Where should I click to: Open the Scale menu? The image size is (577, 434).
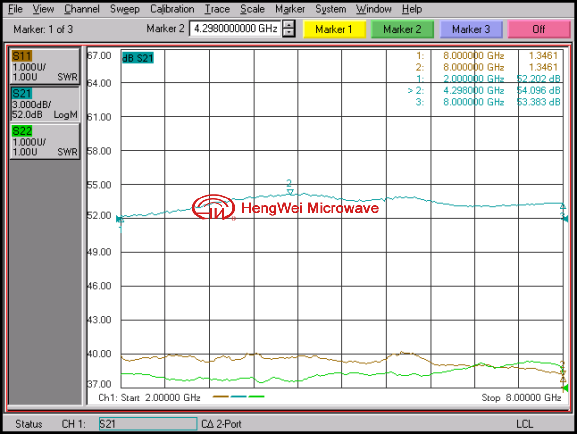click(x=252, y=9)
